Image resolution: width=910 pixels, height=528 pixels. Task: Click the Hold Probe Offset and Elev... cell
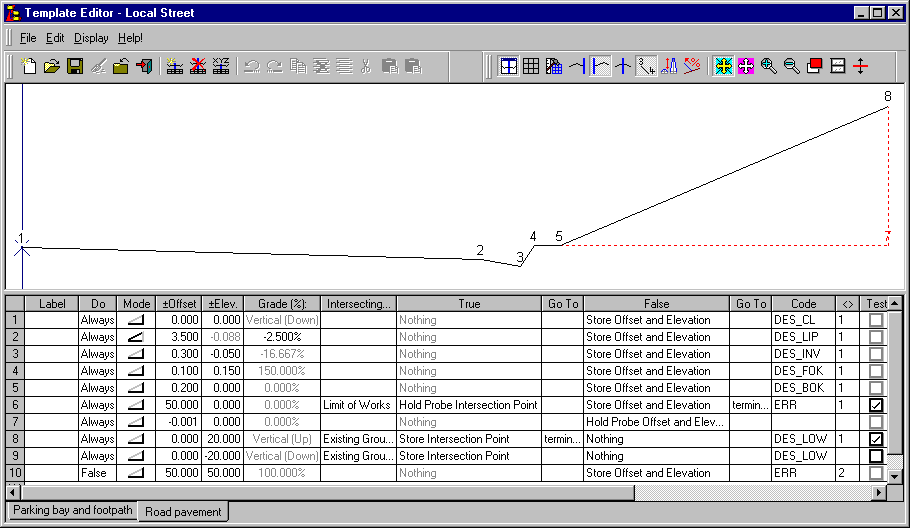656,422
